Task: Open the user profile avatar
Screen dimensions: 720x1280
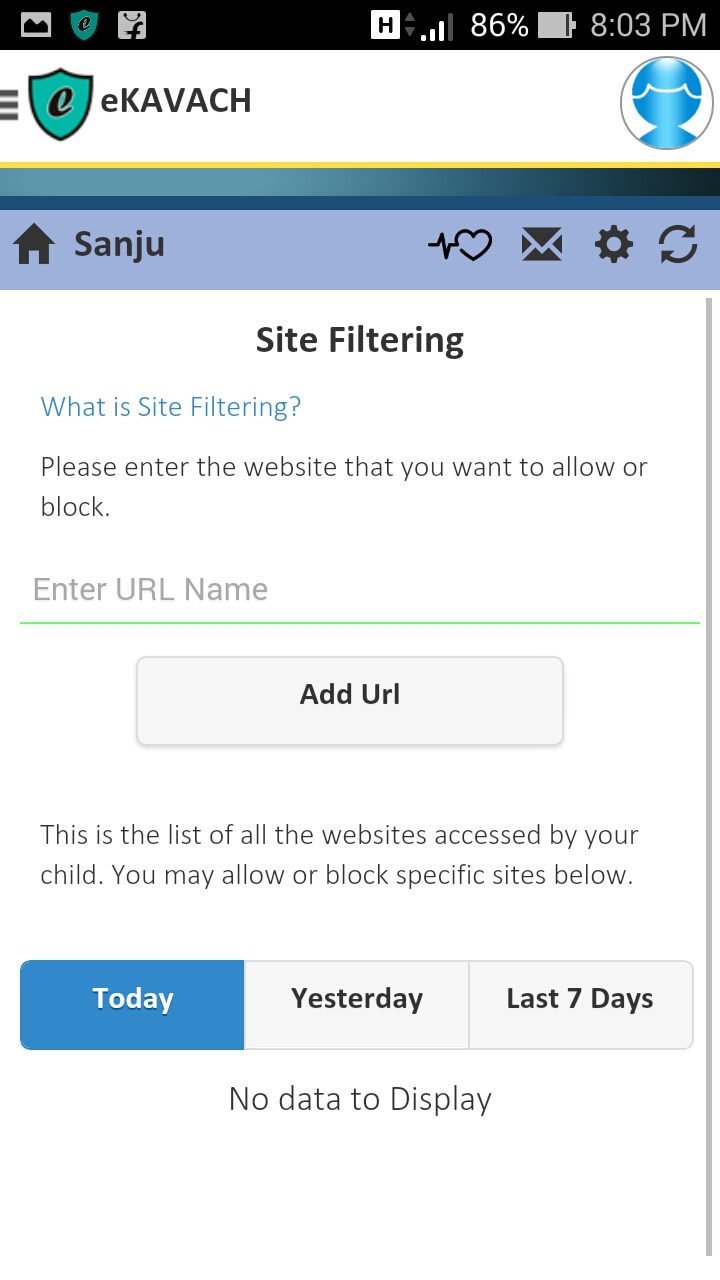Action: pyautogui.click(x=667, y=104)
